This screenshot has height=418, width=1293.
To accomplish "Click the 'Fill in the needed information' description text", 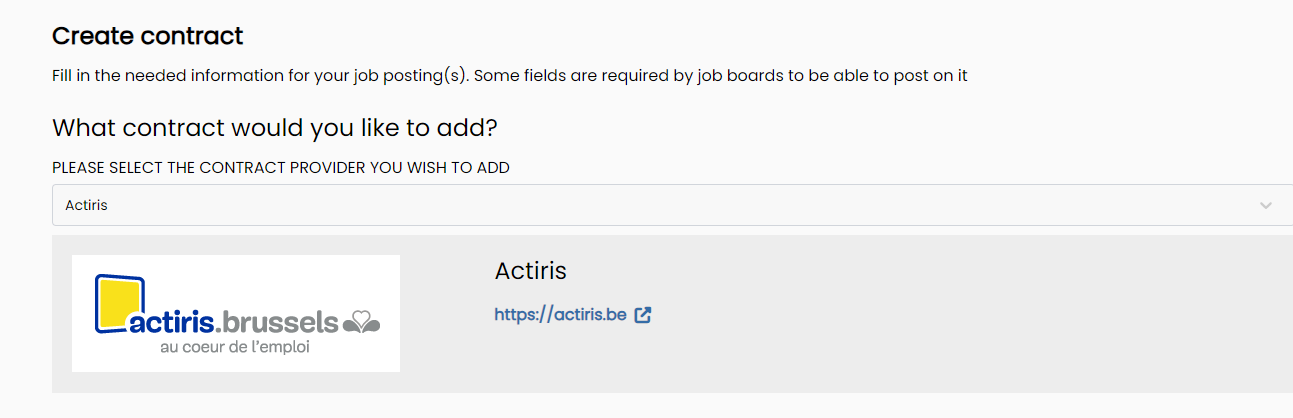I will (x=509, y=75).
